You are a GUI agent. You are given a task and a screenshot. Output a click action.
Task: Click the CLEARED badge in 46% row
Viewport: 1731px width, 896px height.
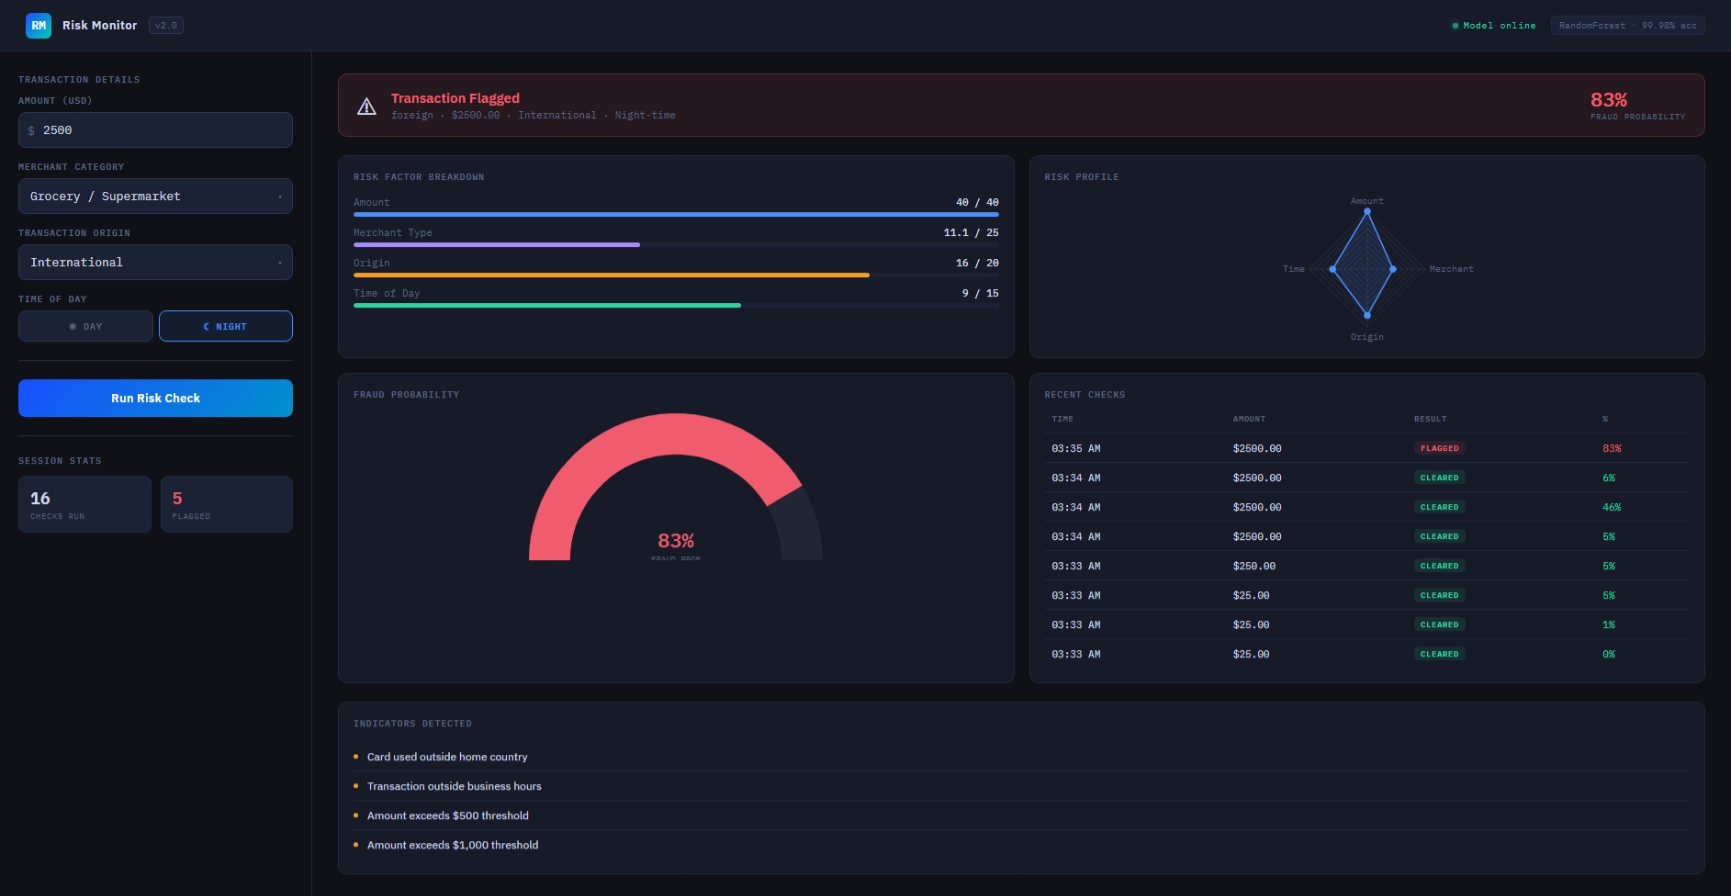click(x=1439, y=507)
